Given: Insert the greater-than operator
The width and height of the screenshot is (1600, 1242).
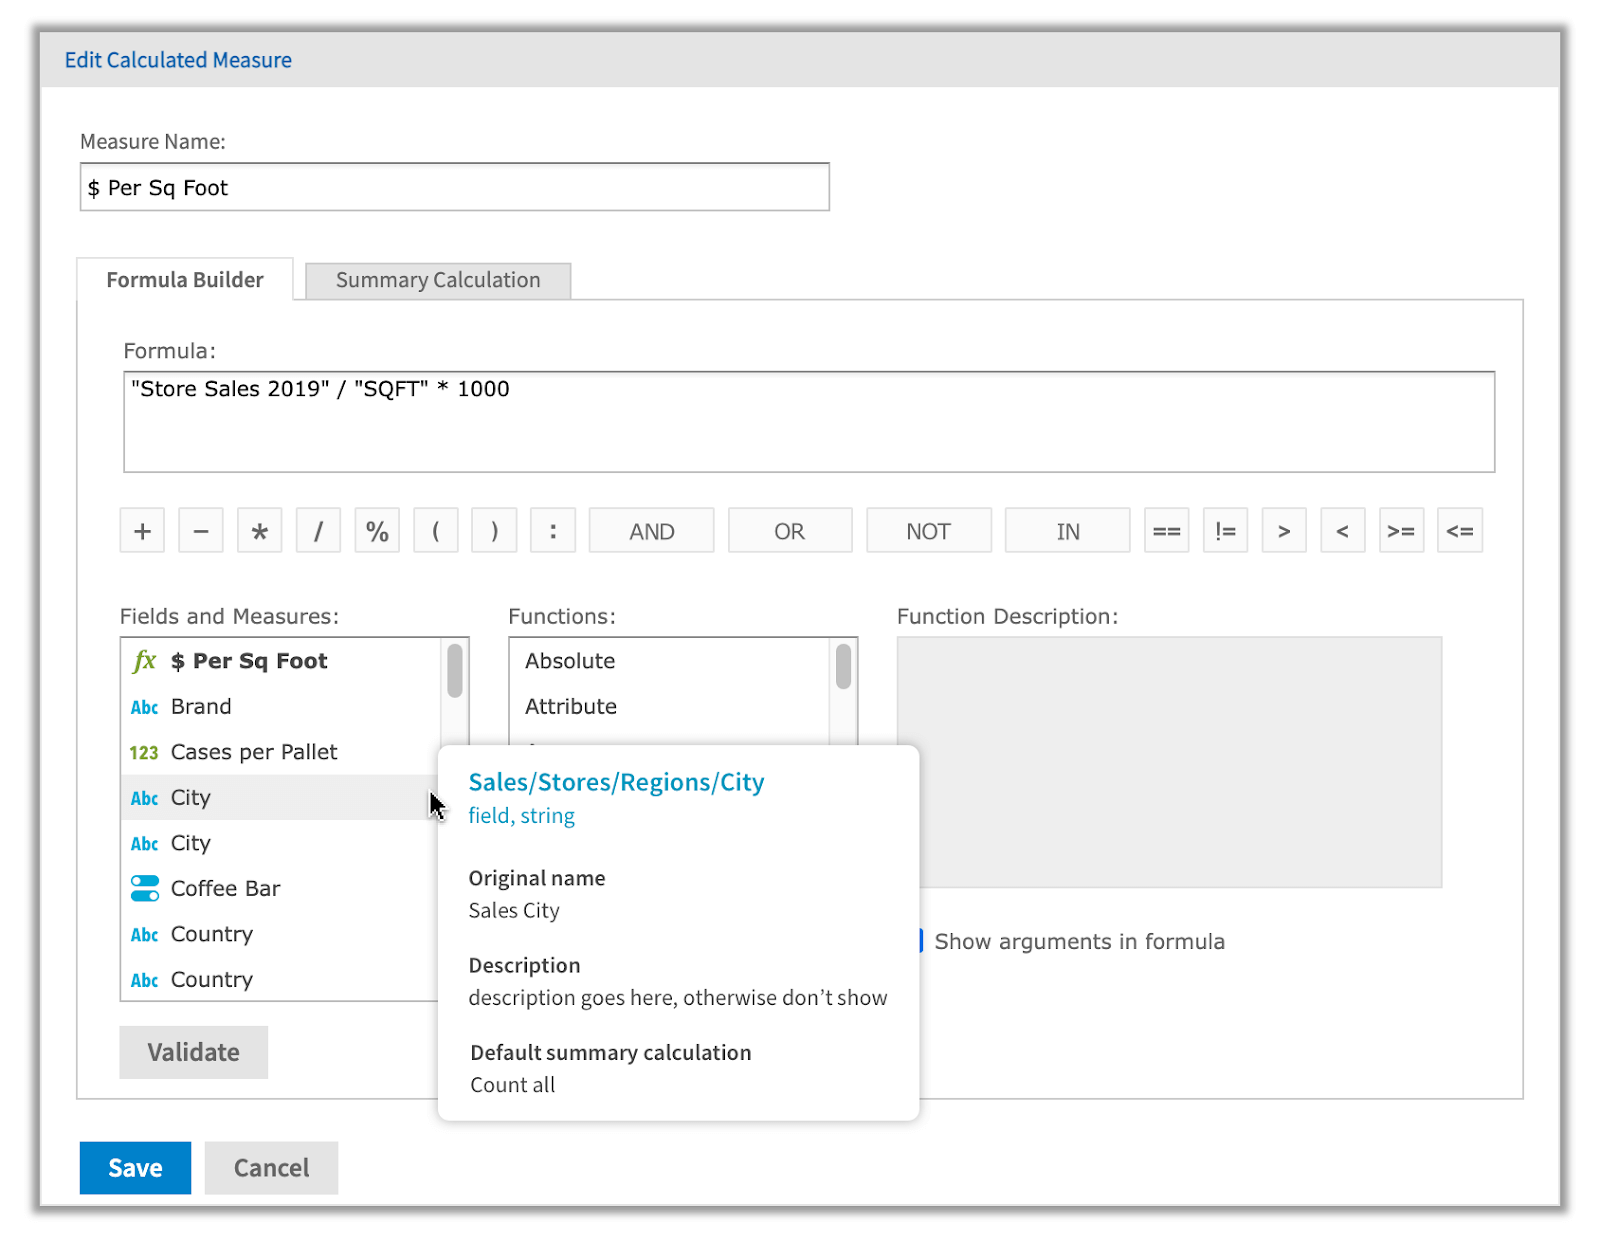Looking at the screenshot, I should pos(1284,531).
